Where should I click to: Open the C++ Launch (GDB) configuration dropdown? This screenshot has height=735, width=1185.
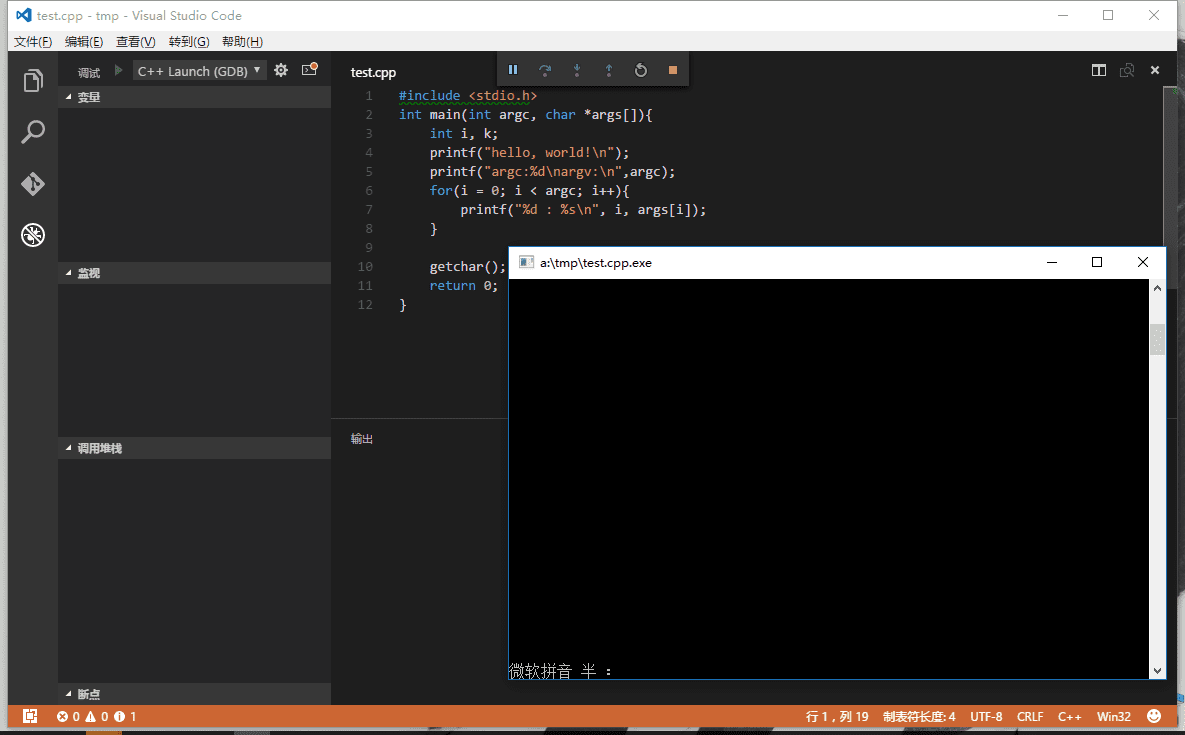(200, 71)
